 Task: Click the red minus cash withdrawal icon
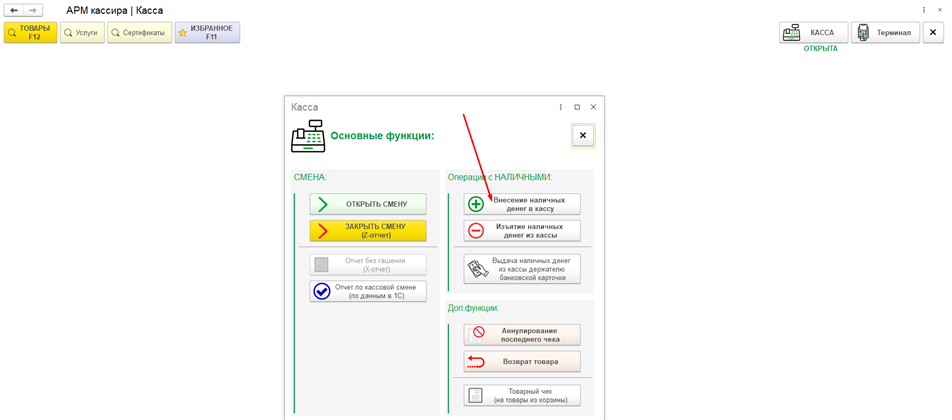pos(477,231)
